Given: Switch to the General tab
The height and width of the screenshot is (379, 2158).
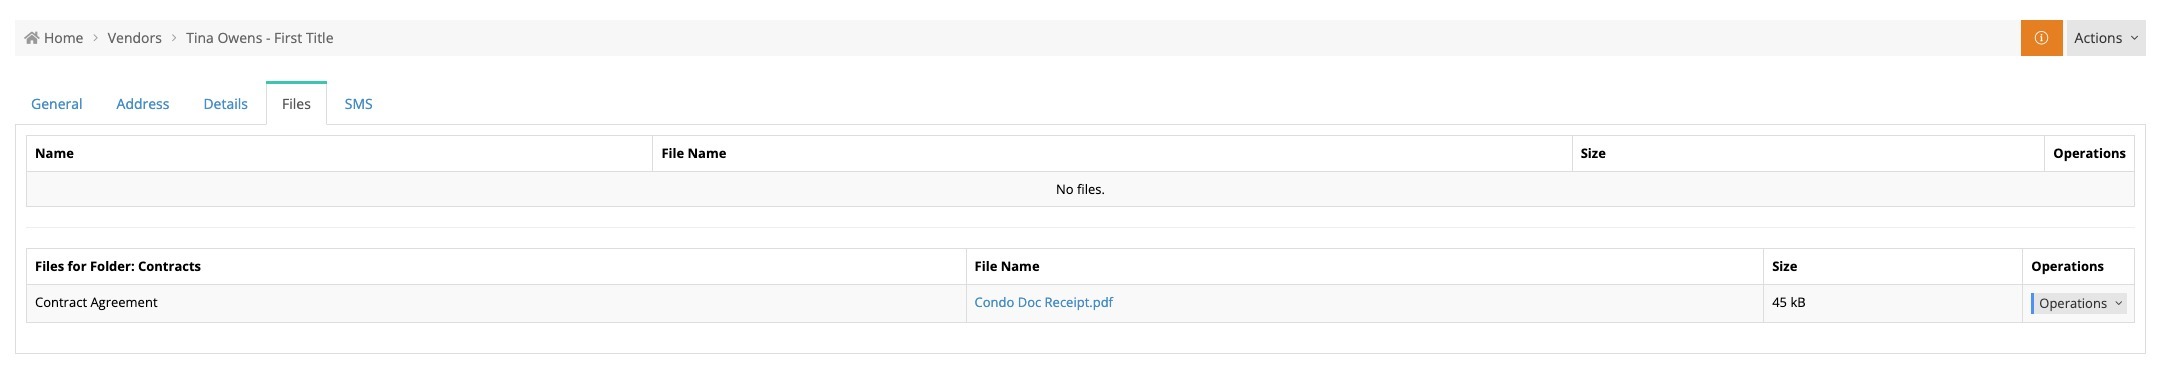Looking at the screenshot, I should (57, 104).
